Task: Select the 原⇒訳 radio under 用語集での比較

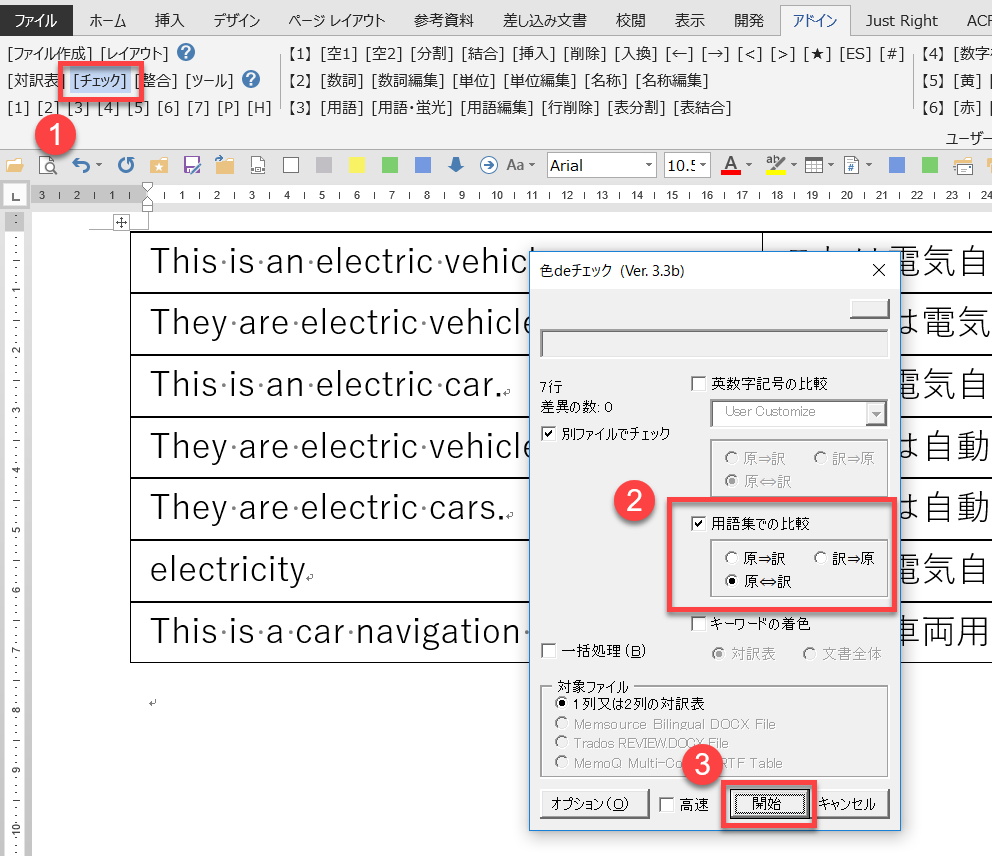Action: point(734,558)
